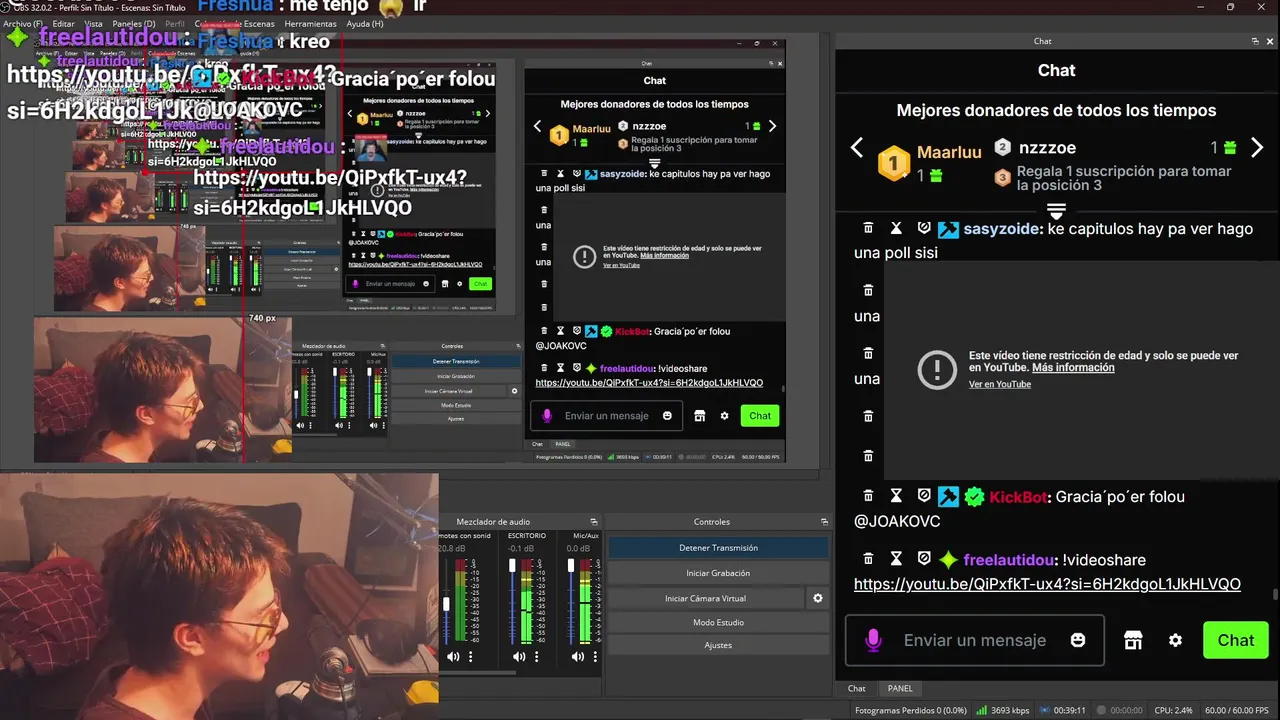1280x720 pixels.
Task: Open ESCRITORIO channel three-dot options menu
Action: pyautogui.click(x=535, y=657)
